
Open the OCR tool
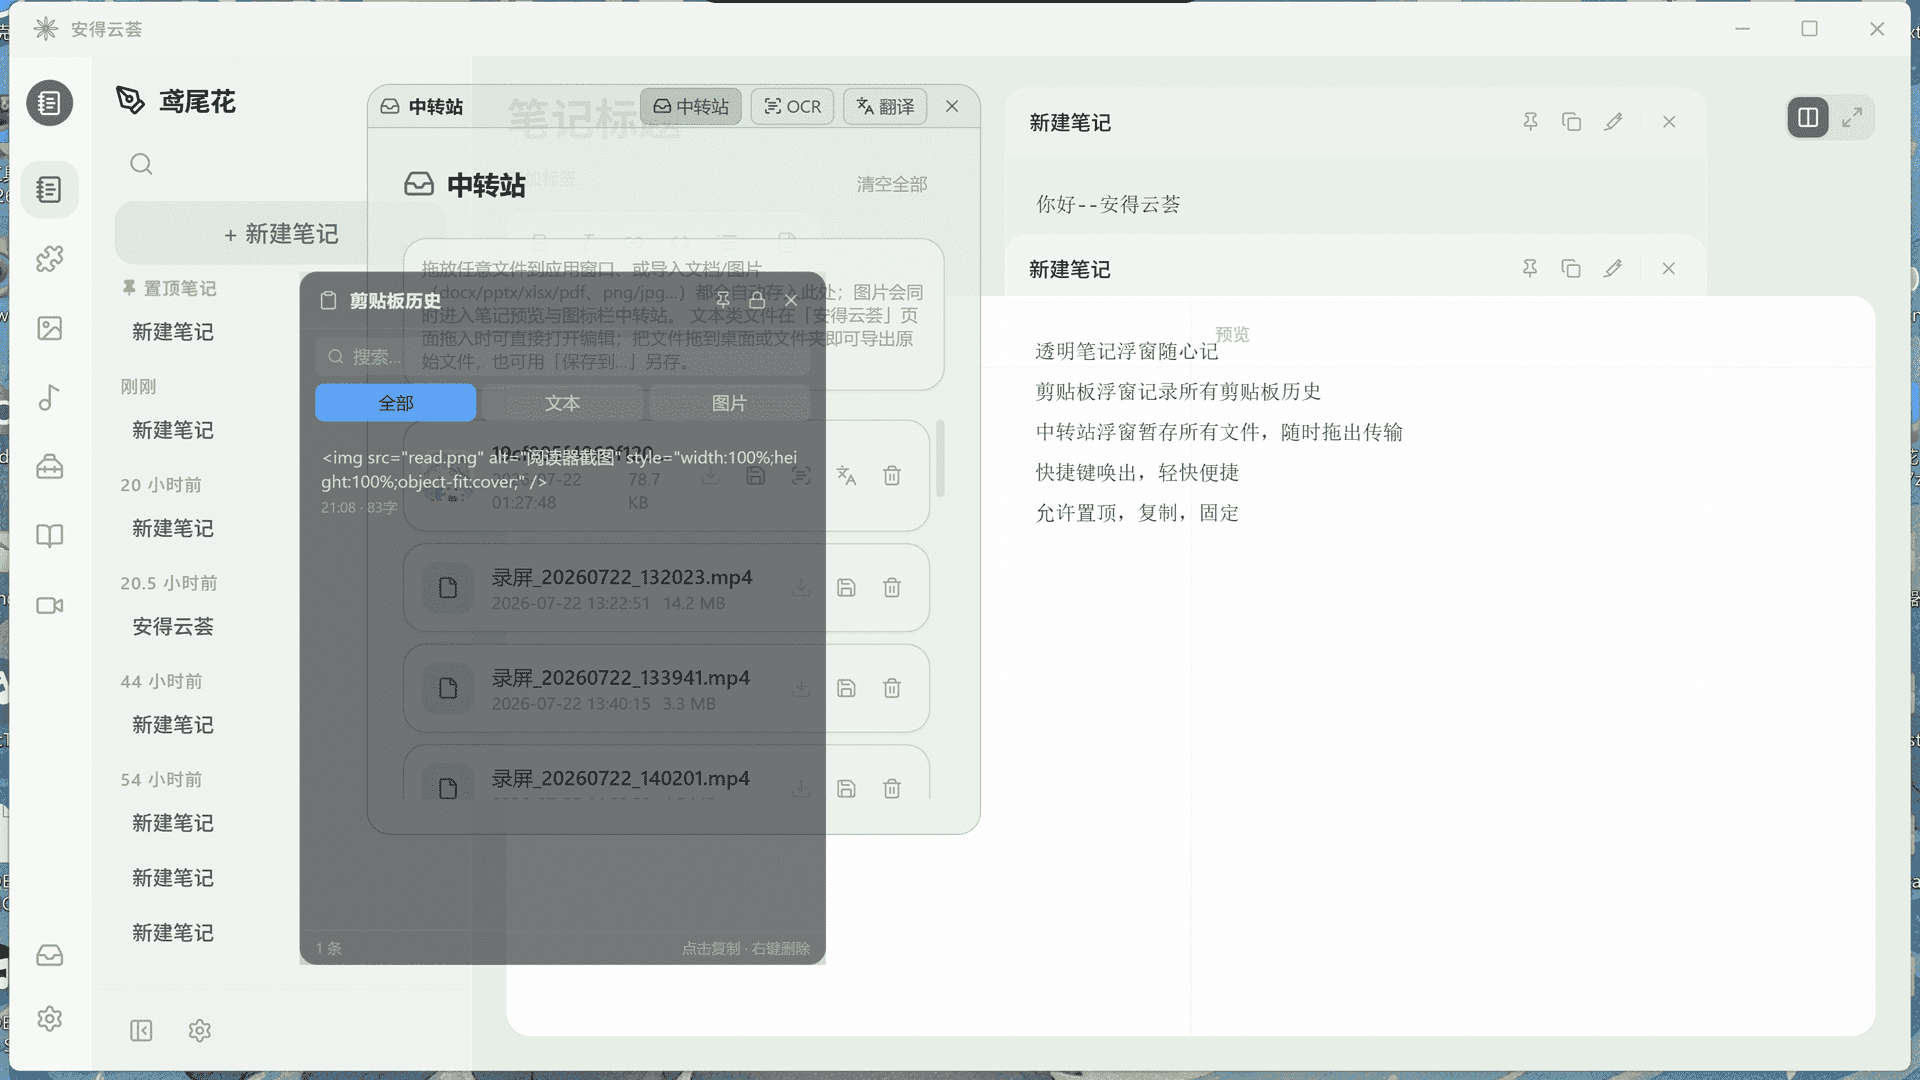(x=792, y=107)
